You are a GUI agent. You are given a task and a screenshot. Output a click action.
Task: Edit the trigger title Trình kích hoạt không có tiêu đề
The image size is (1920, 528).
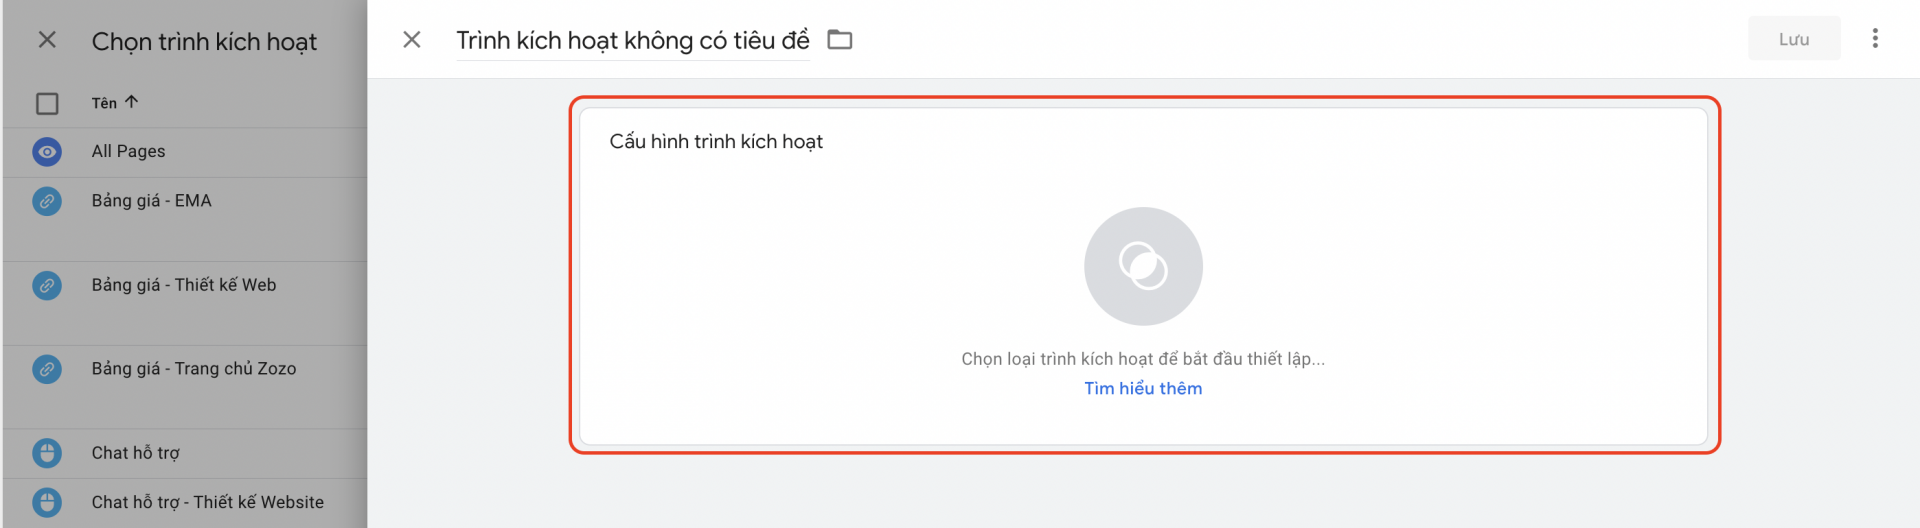(633, 40)
